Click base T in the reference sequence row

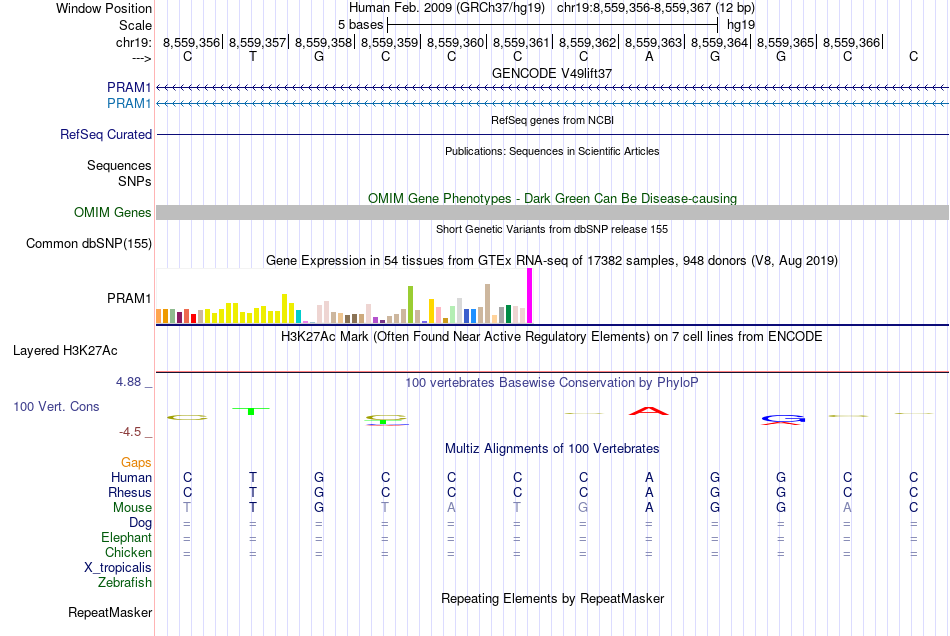tap(253, 57)
